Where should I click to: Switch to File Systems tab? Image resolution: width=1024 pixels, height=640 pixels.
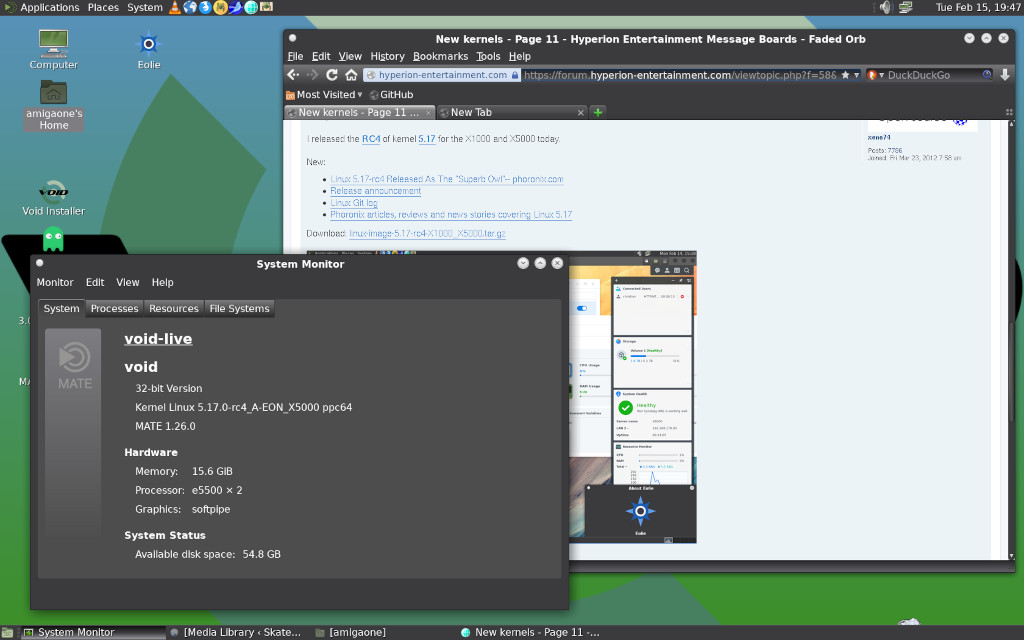coord(240,308)
